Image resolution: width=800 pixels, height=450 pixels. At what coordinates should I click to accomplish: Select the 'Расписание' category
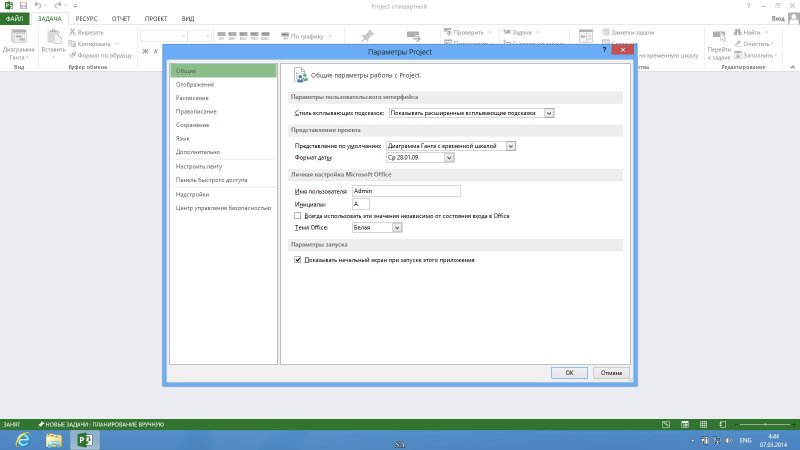pyautogui.click(x=223, y=97)
